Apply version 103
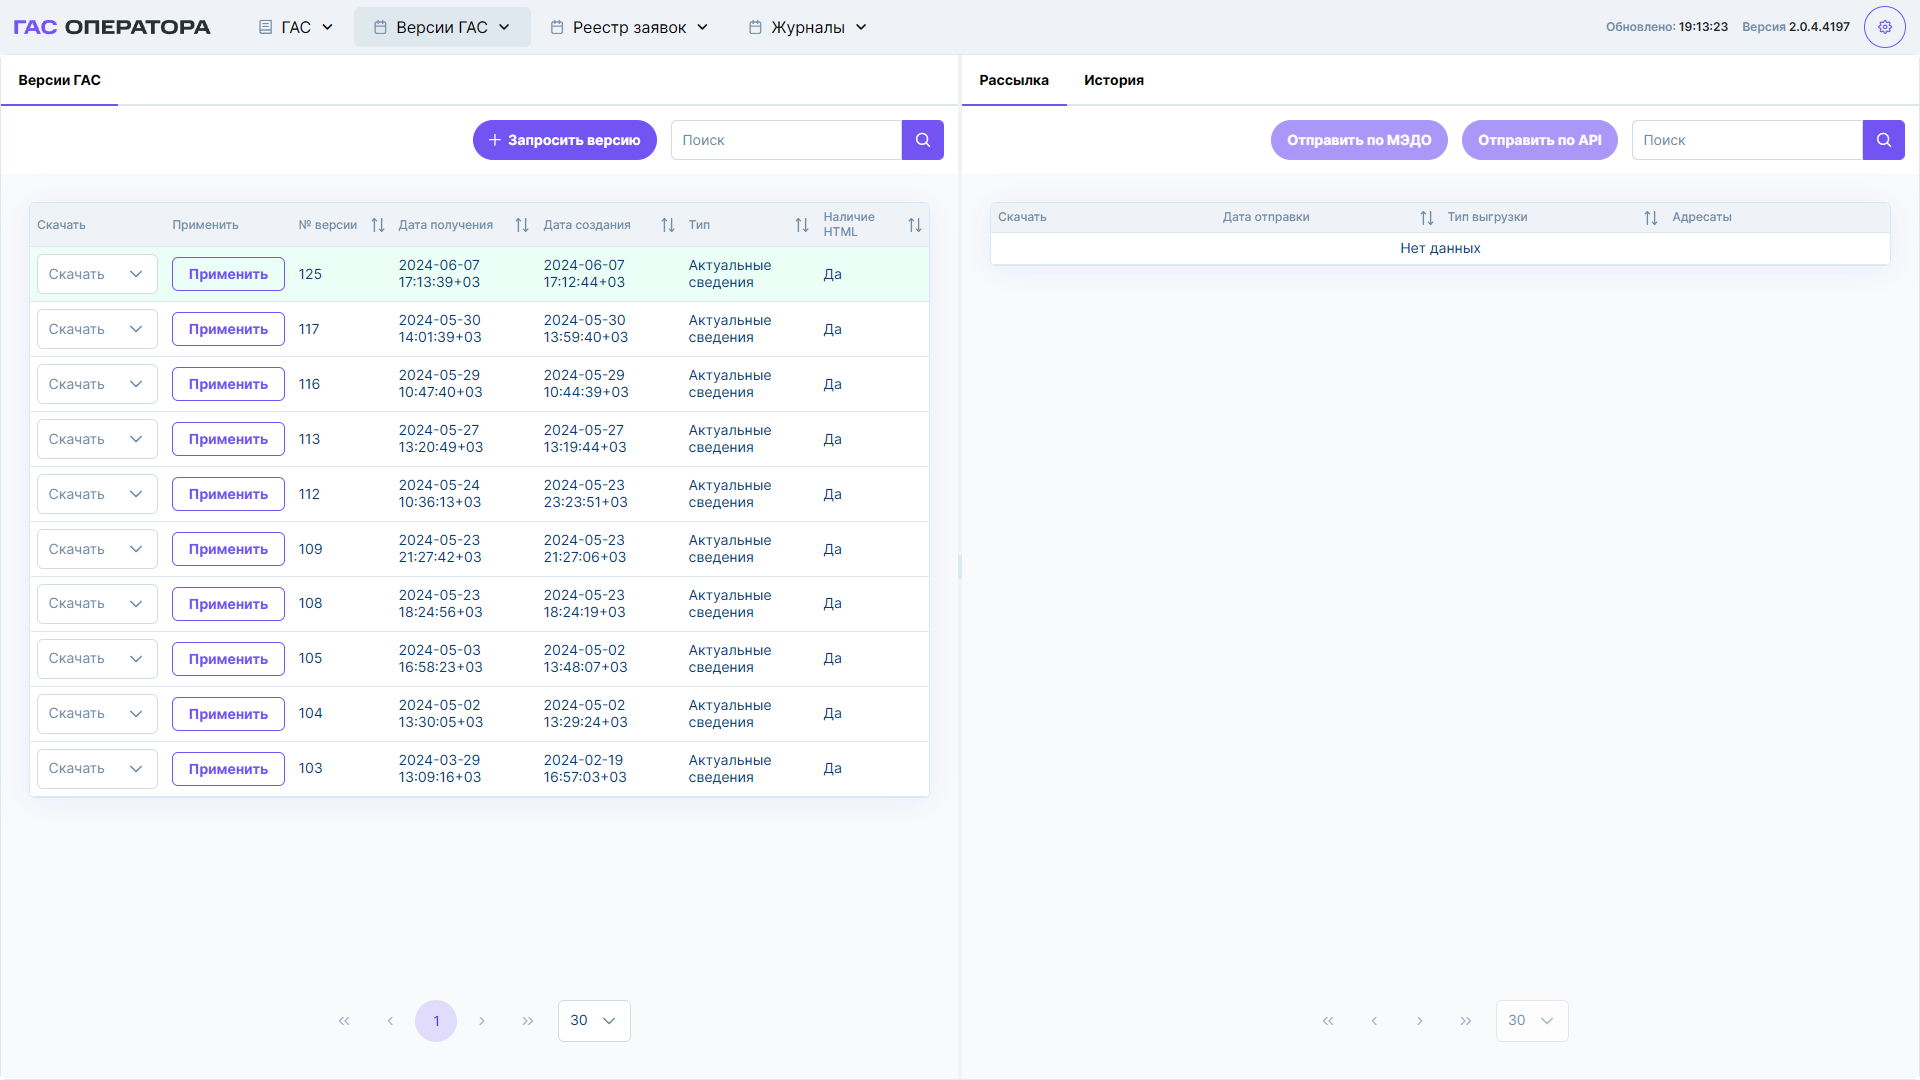The width and height of the screenshot is (1920, 1080). (x=228, y=769)
